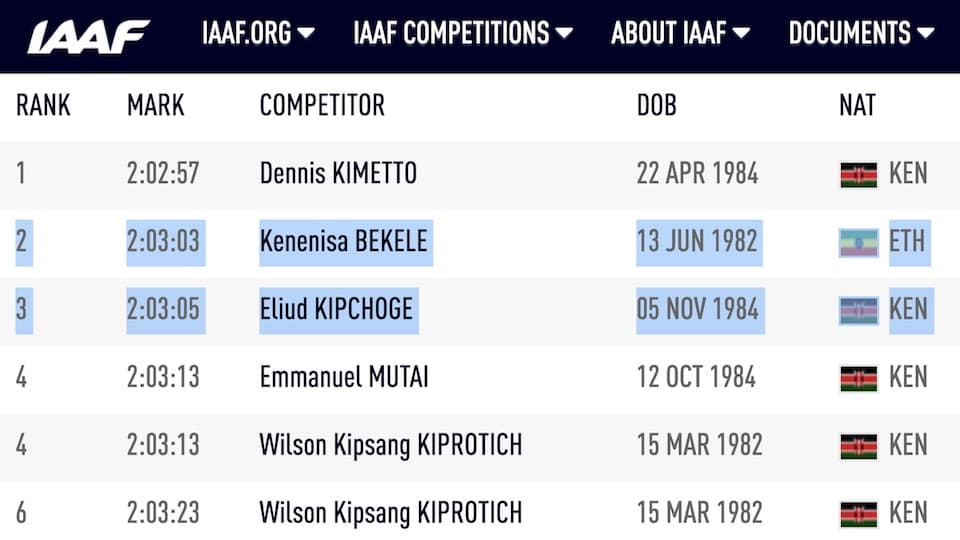This screenshot has width=960, height=540.
Task: Click the IAAF logo
Action: (89, 36)
